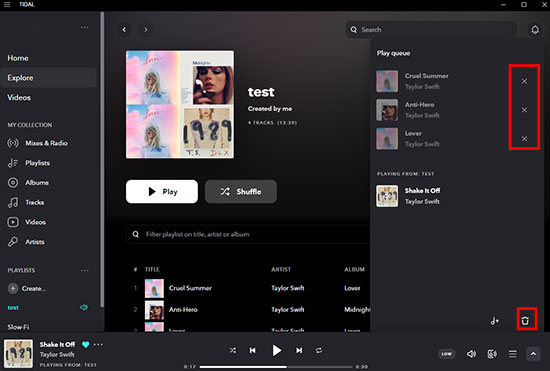Click the Mixes & Radio icon

(13, 143)
